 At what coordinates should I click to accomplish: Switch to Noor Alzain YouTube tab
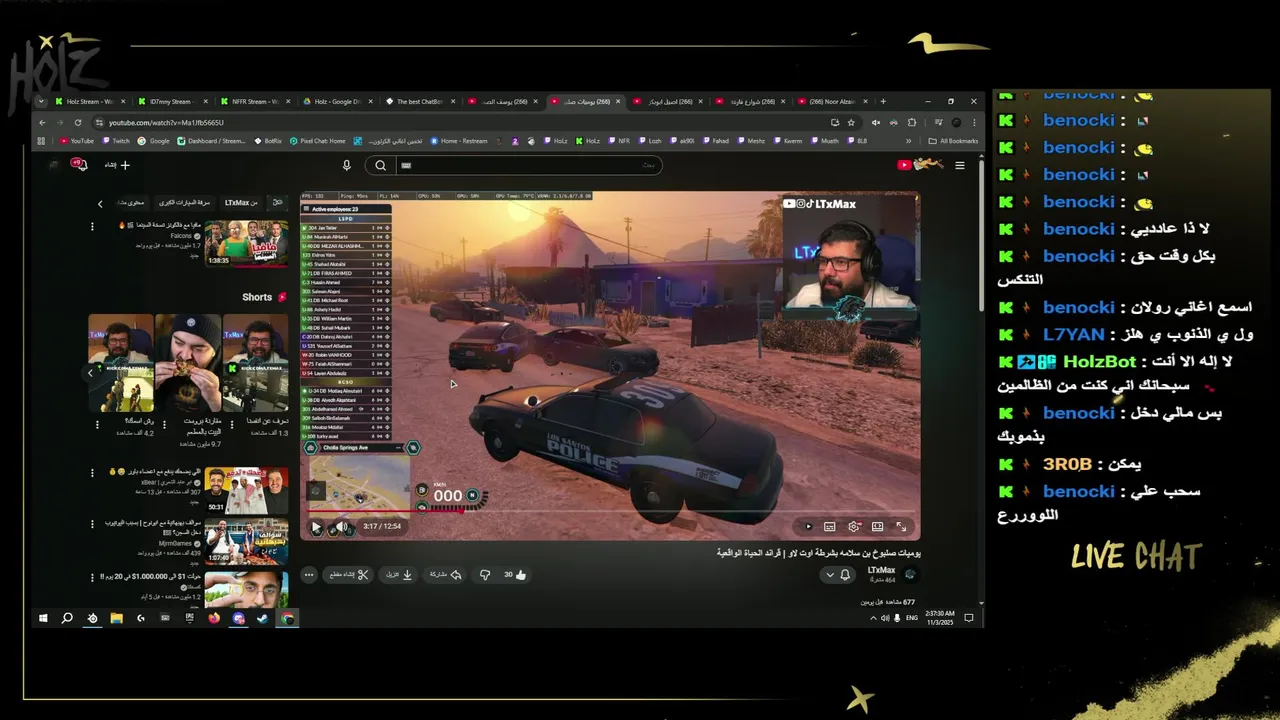[833, 101]
